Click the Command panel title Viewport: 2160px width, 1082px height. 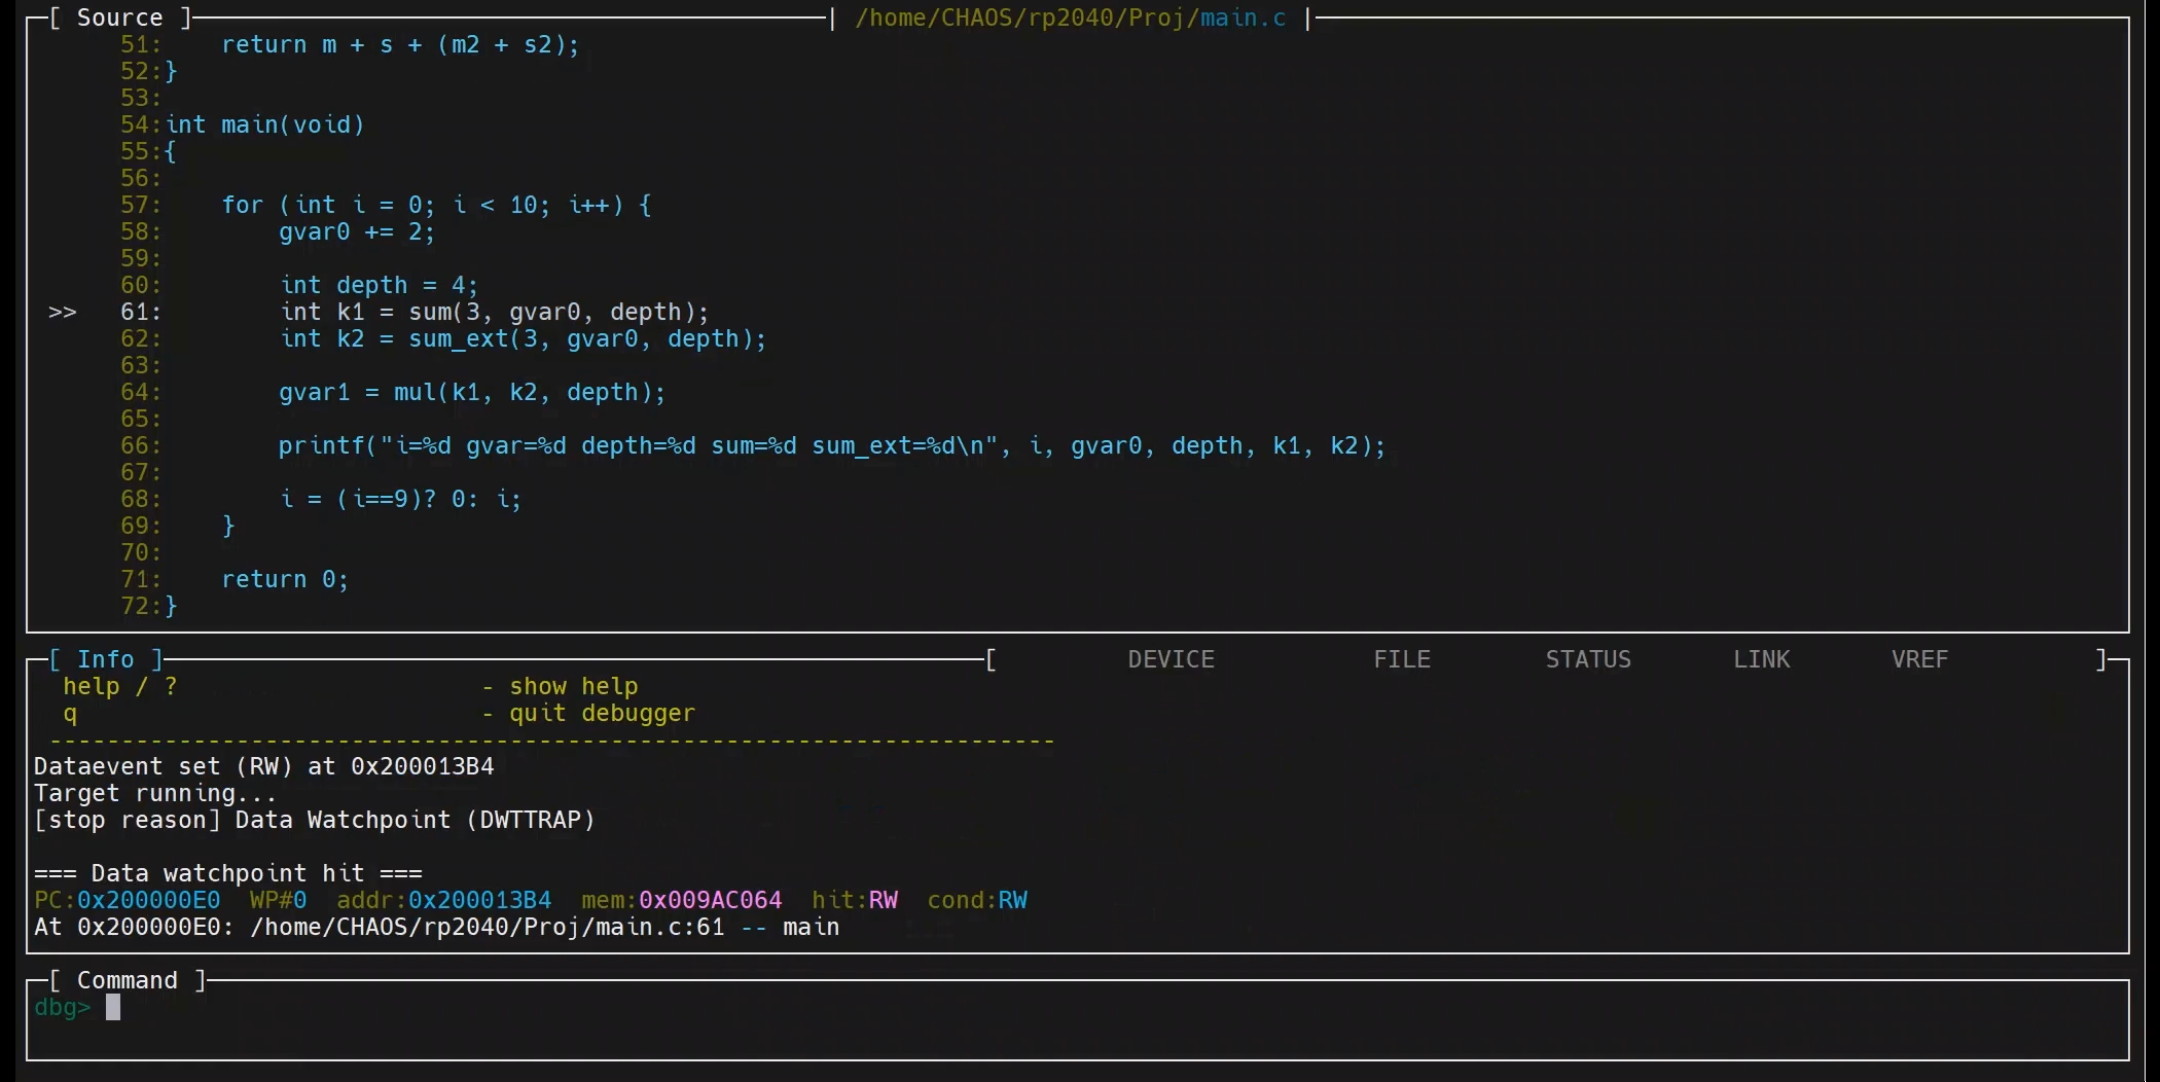(127, 980)
